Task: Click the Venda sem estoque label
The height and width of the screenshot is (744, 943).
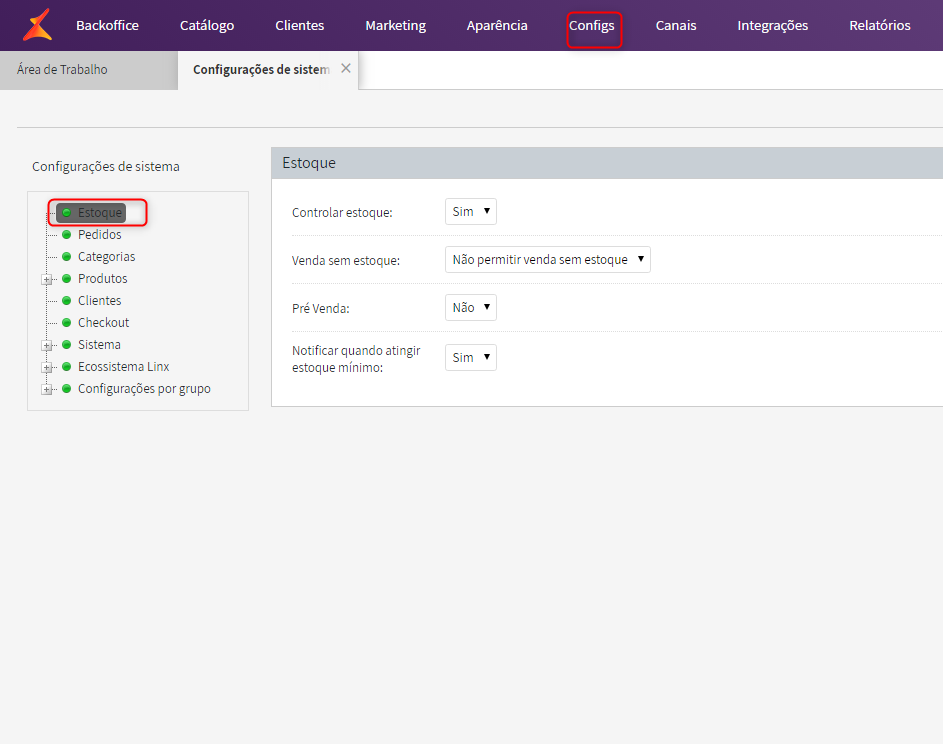Action: 346,260
